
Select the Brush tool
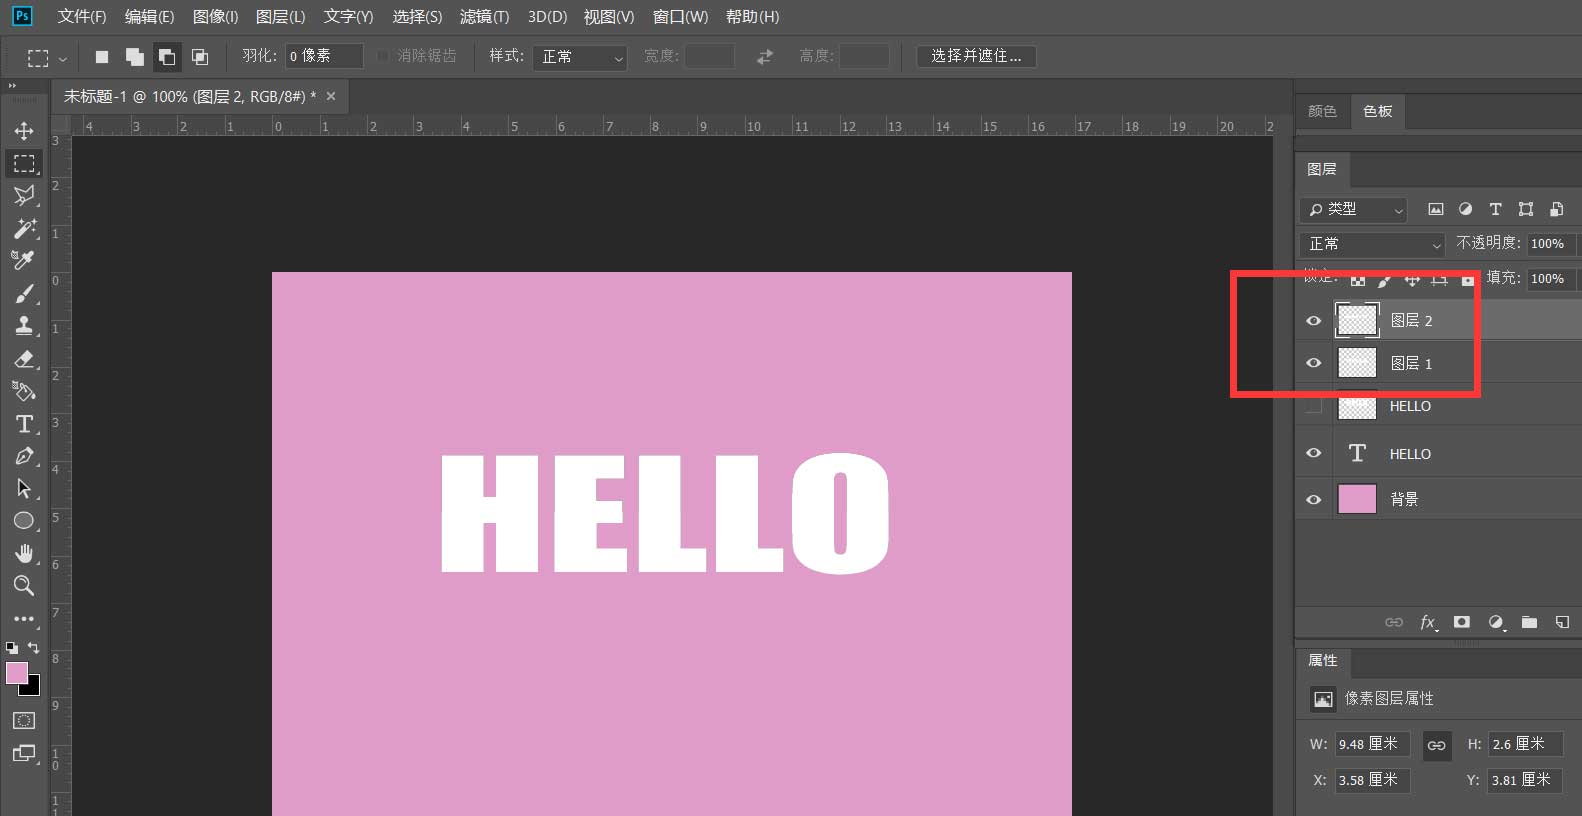tap(24, 293)
